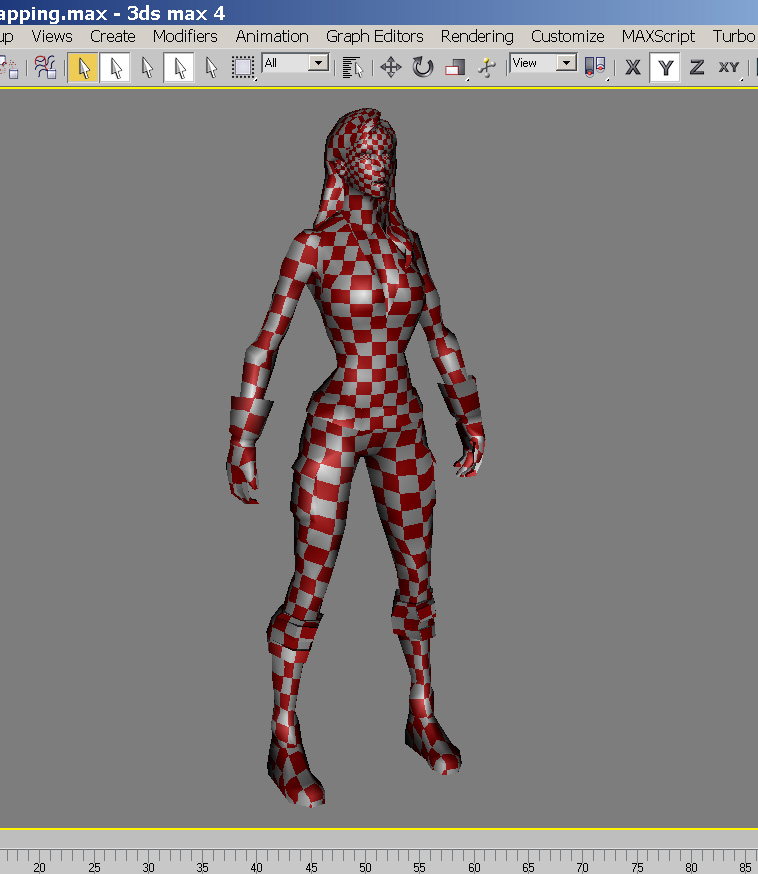Restrict transforms to the Z axis

(697, 68)
